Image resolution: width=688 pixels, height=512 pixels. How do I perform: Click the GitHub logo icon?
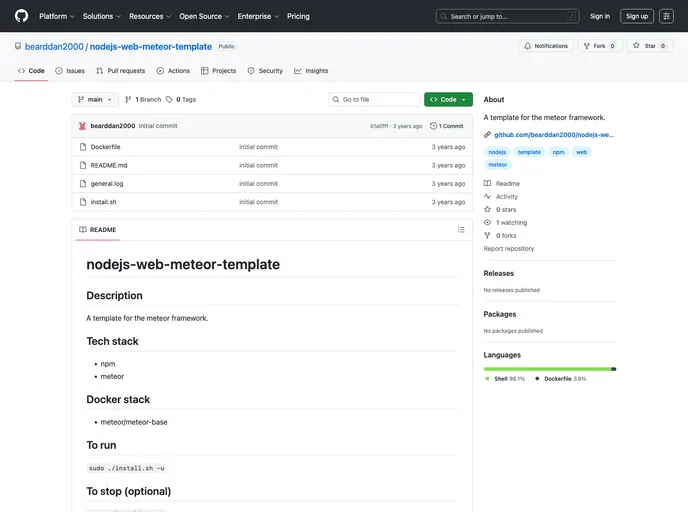pyautogui.click(x=21, y=16)
